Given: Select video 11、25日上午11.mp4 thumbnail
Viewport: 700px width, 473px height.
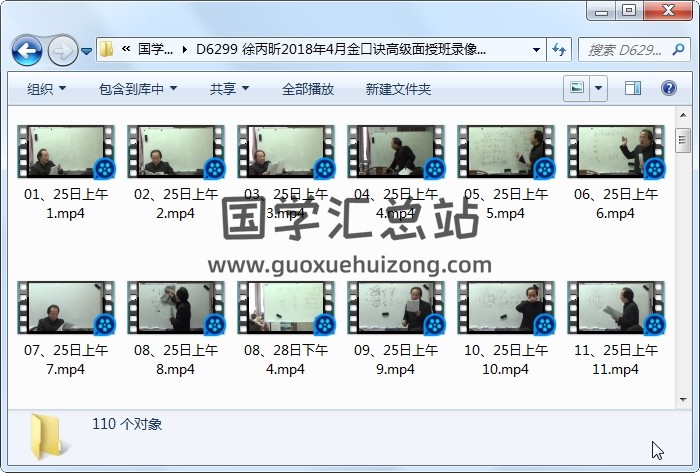Looking at the screenshot, I should [x=616, y=308].
